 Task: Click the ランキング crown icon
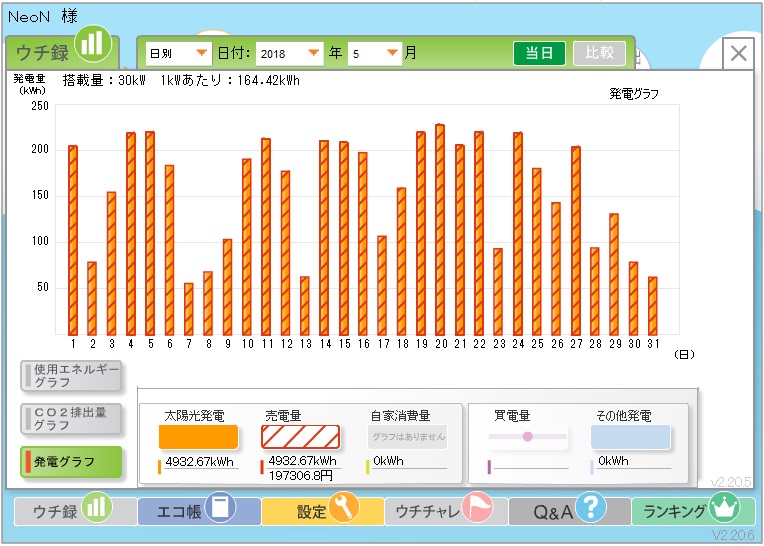(724, 507)
